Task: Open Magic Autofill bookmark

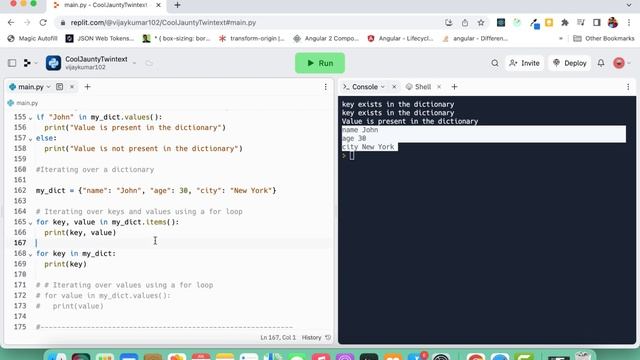Action: (x=32, y=38)
